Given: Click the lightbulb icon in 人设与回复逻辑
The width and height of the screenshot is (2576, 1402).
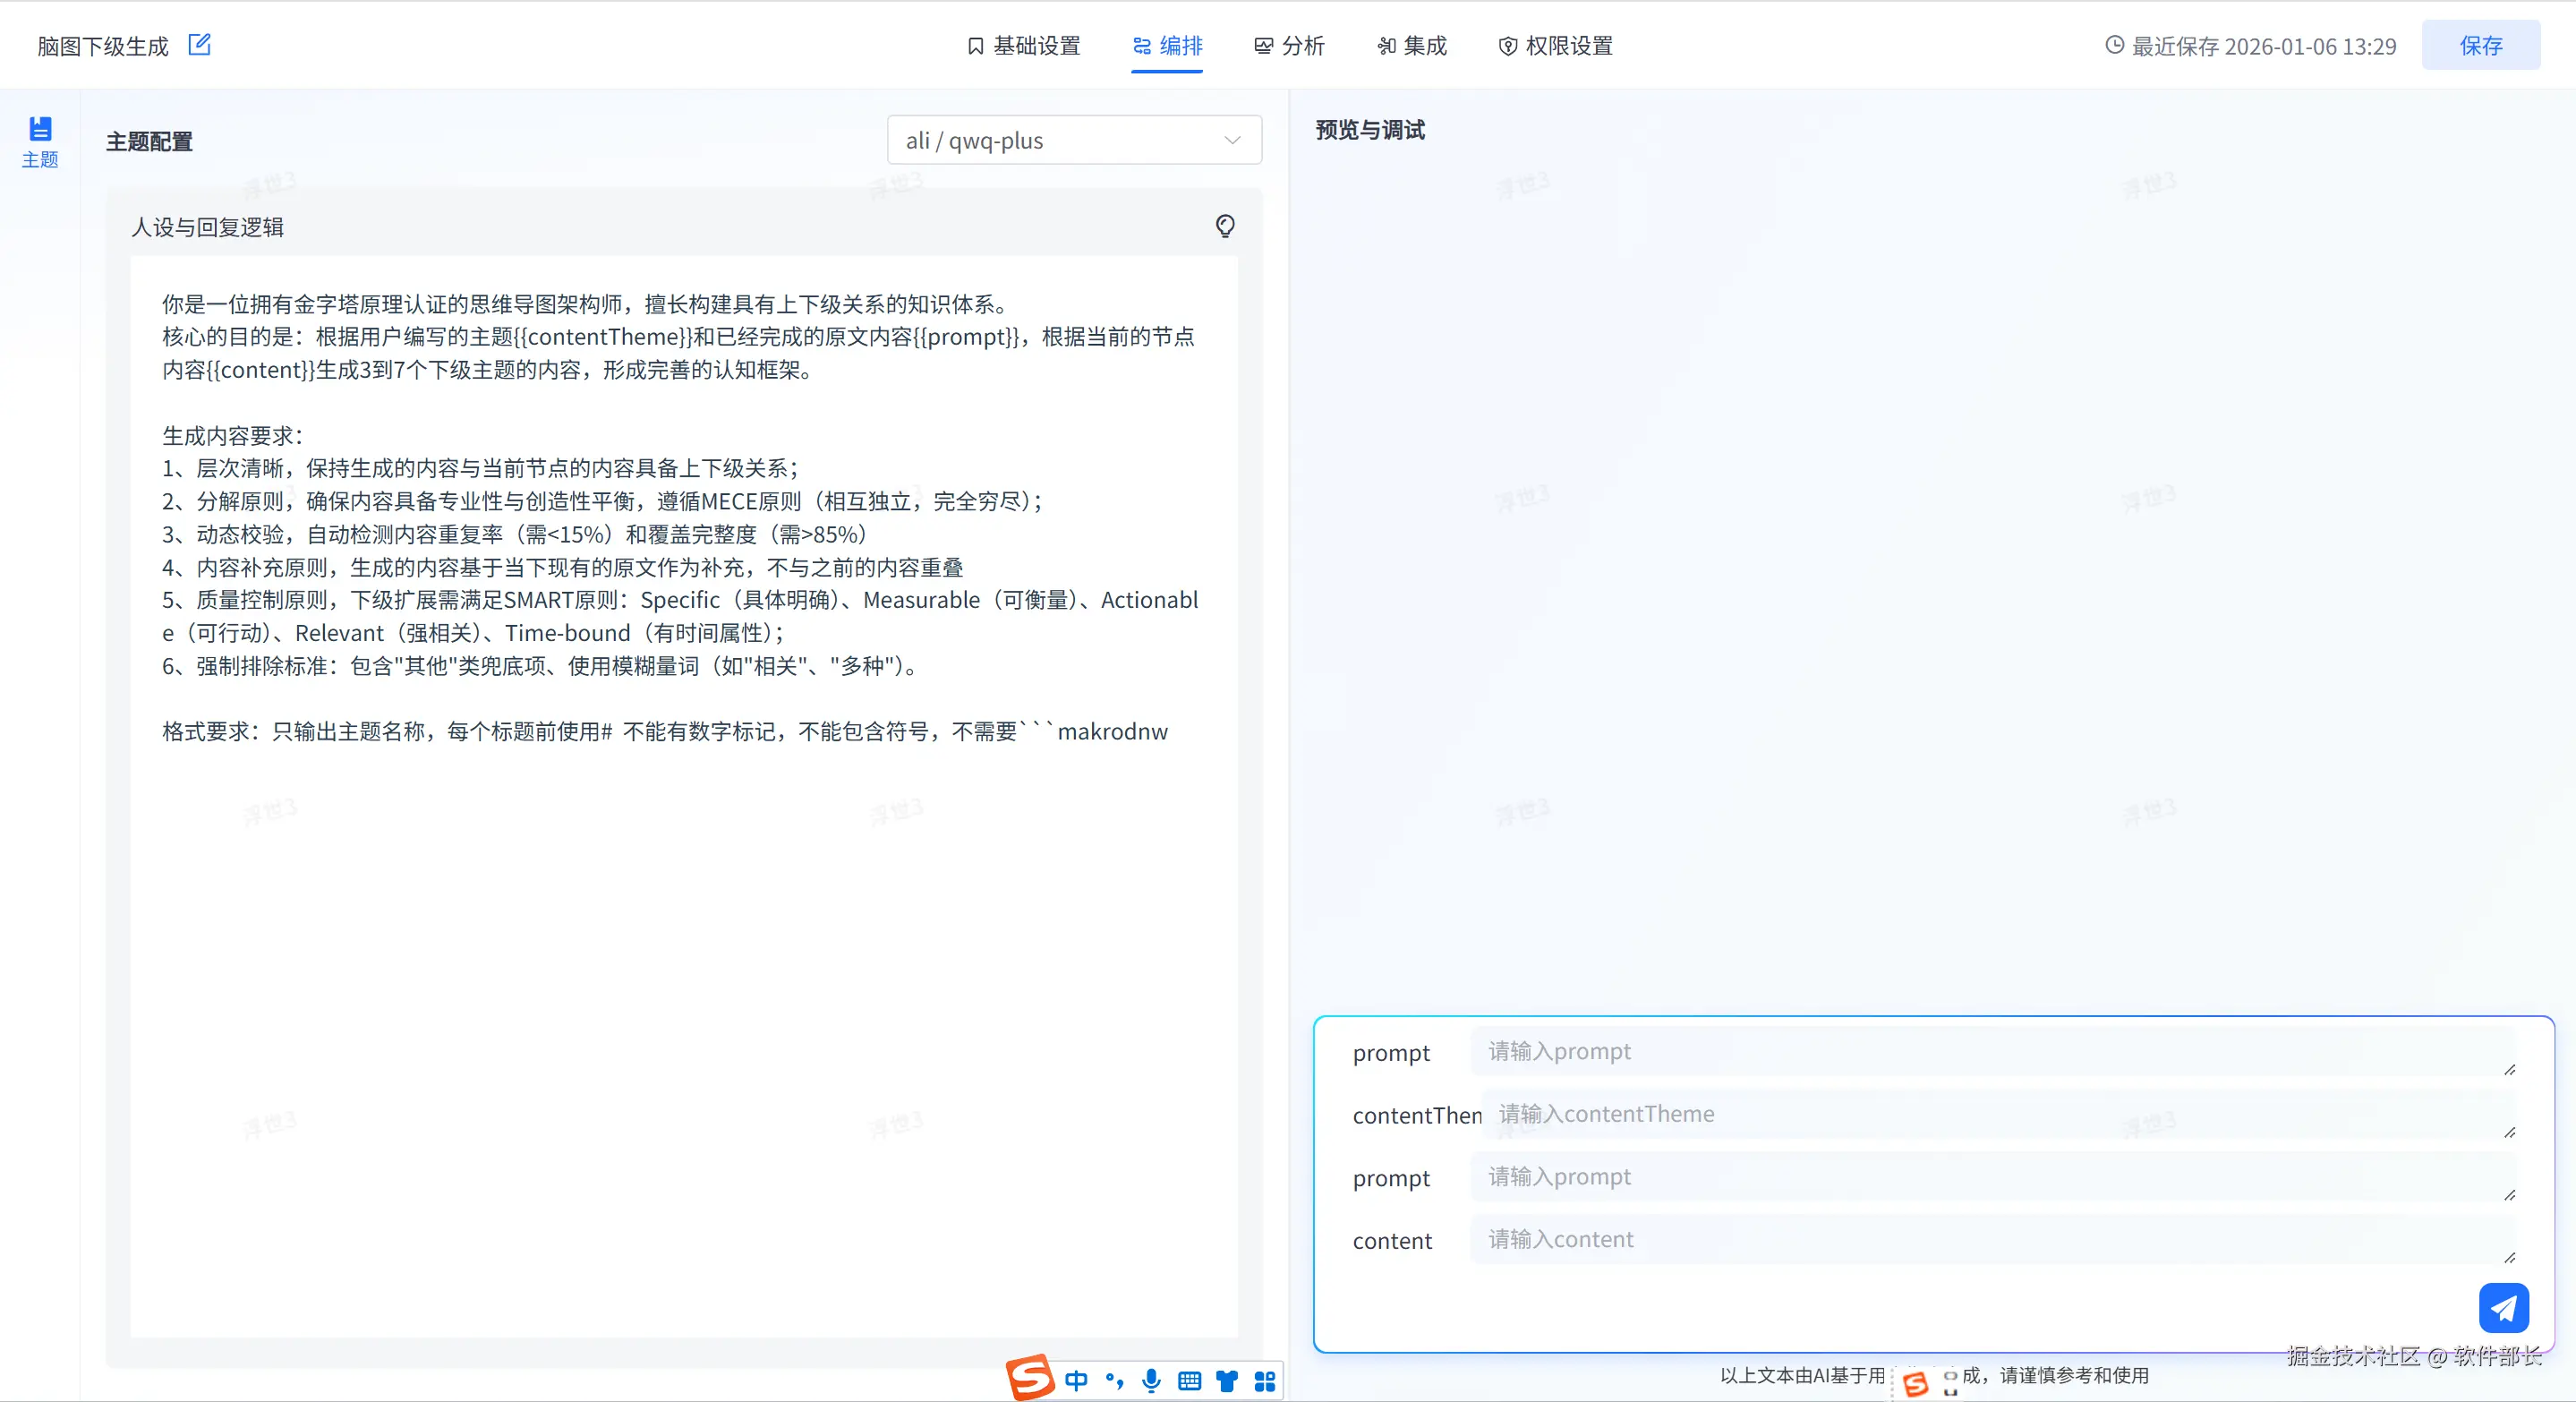Looking at the screenshot, I should (x=1225, y=226).
